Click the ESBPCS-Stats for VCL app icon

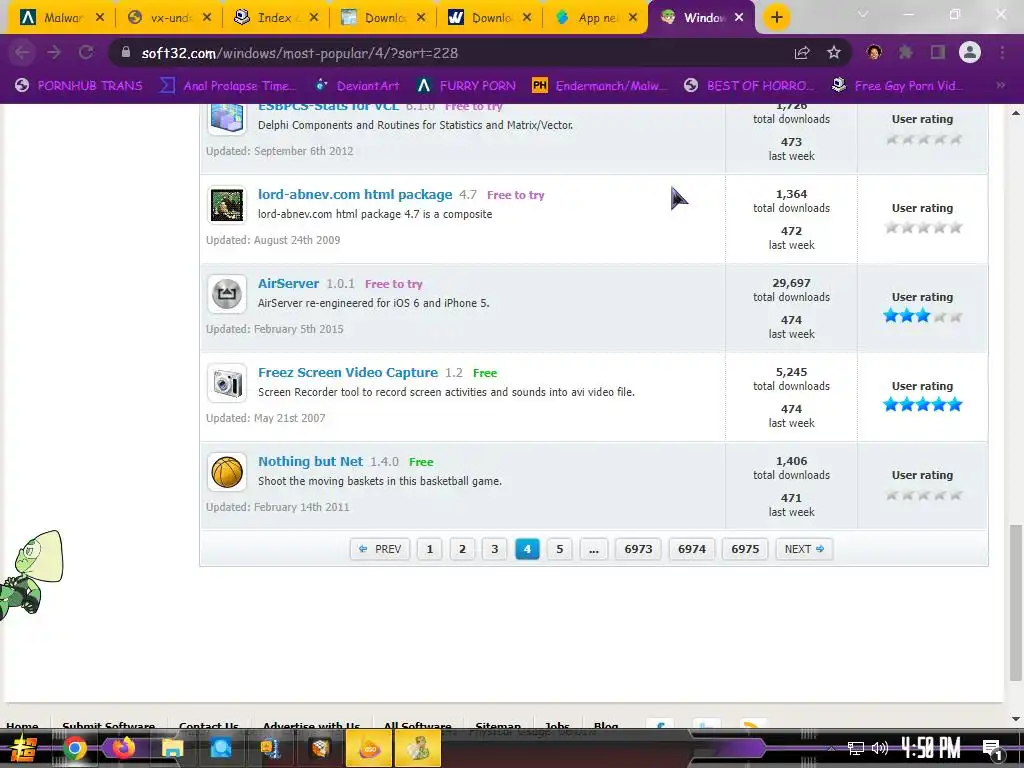227,119
